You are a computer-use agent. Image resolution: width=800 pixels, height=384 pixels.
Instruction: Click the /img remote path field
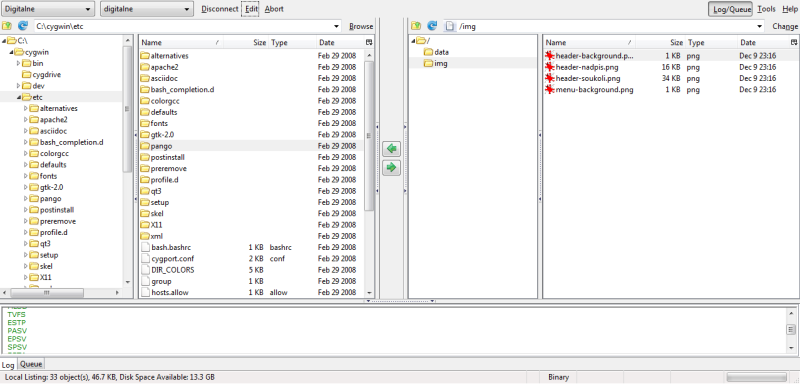605,27
